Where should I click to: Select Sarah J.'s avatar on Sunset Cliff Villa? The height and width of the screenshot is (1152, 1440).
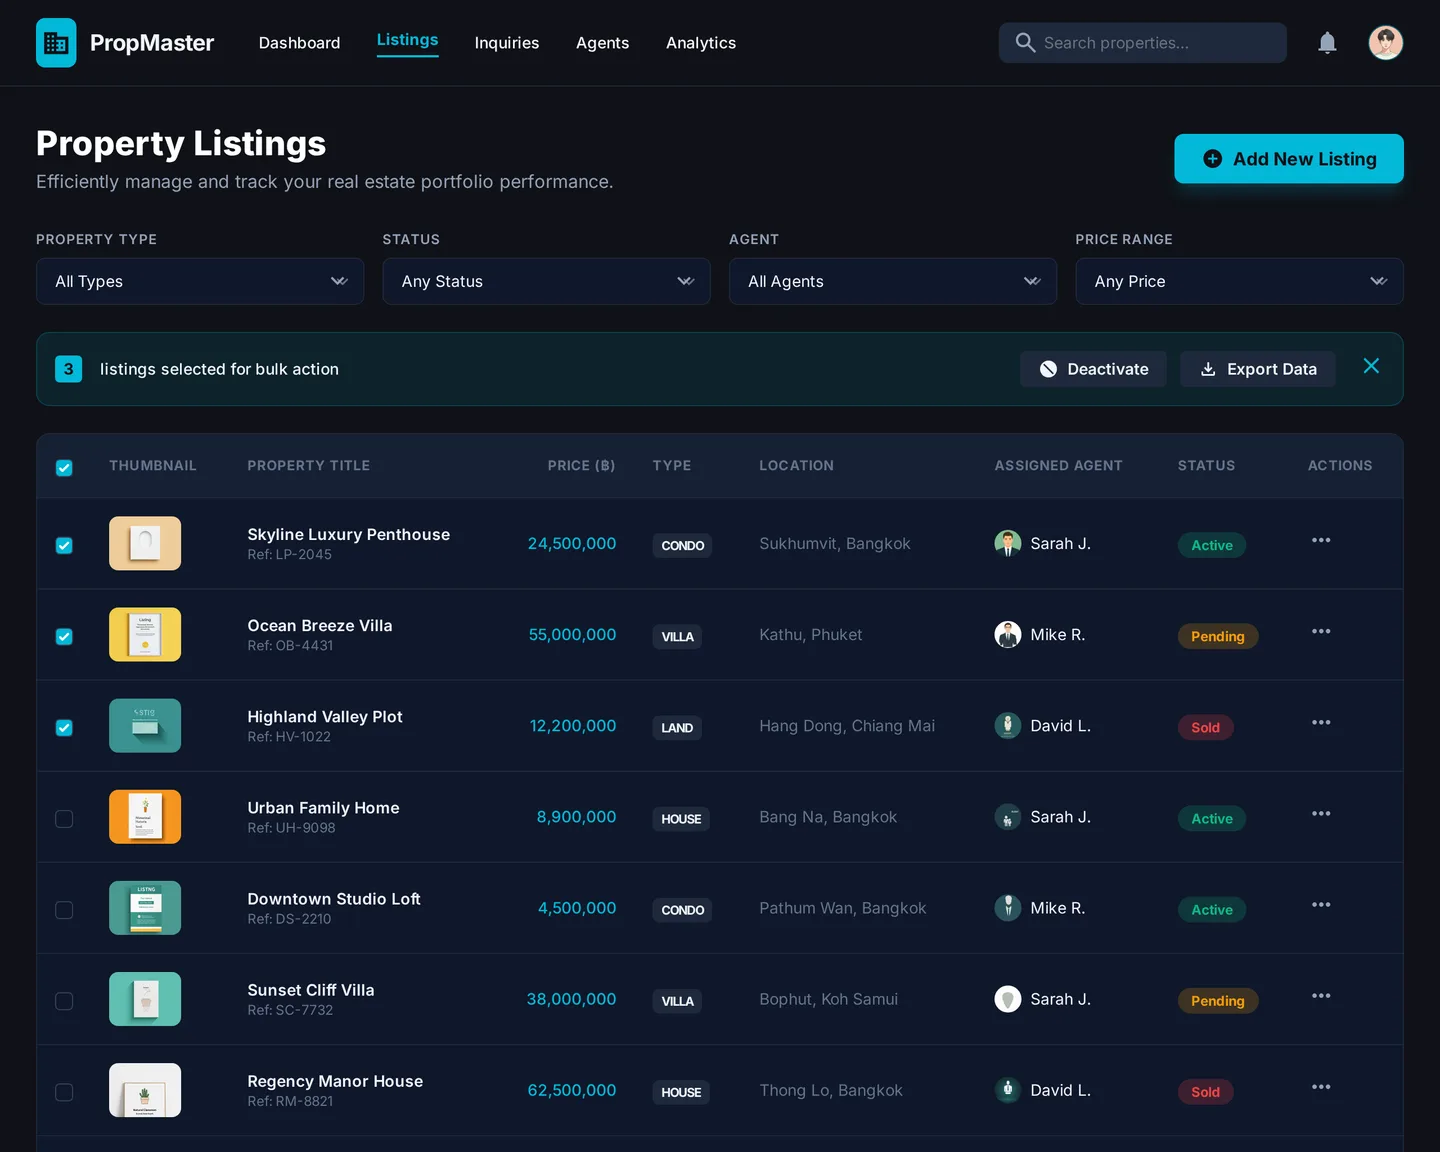click(x=1007, y=999)
